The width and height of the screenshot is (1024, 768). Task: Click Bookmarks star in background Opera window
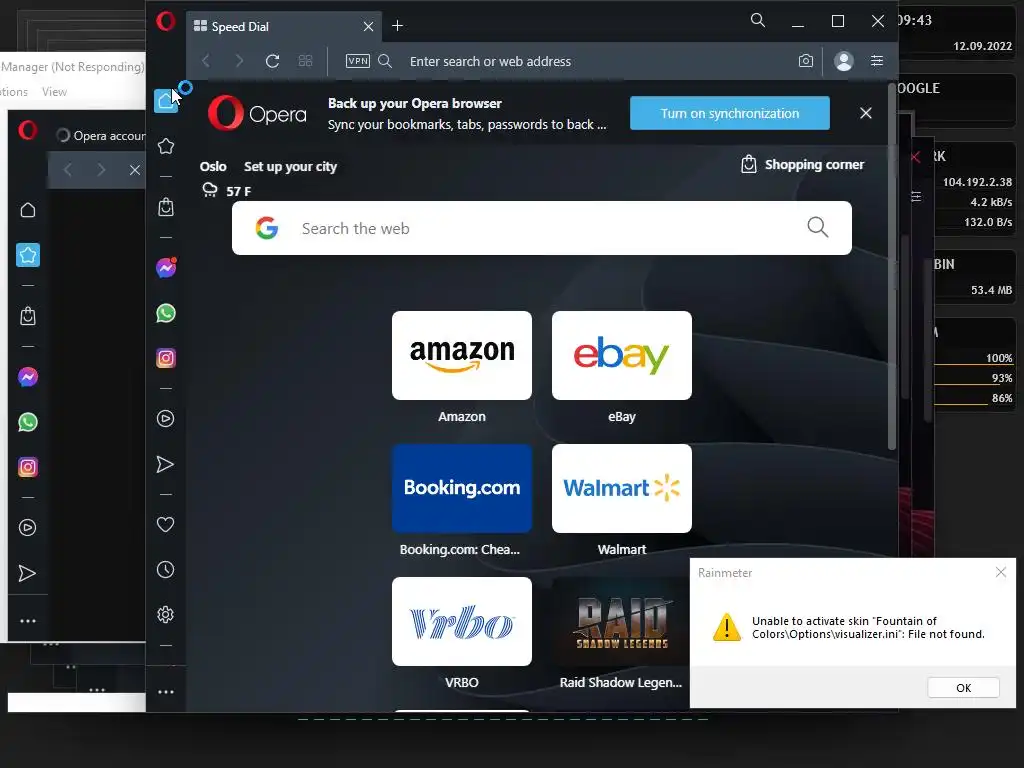28,255
